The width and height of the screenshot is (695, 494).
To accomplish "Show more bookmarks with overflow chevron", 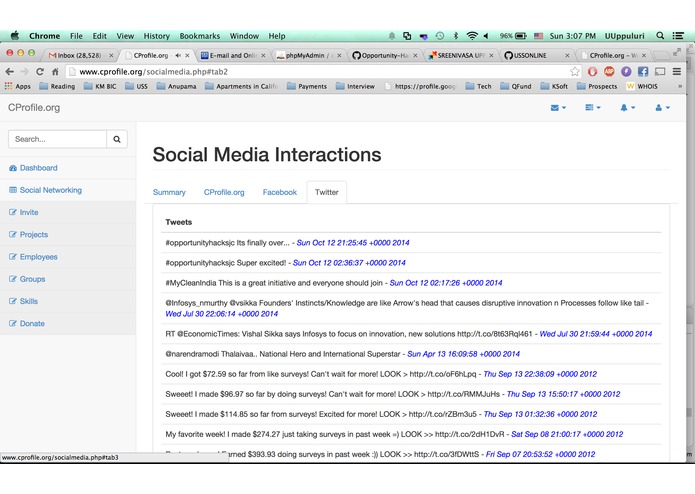I will [680, 86].
